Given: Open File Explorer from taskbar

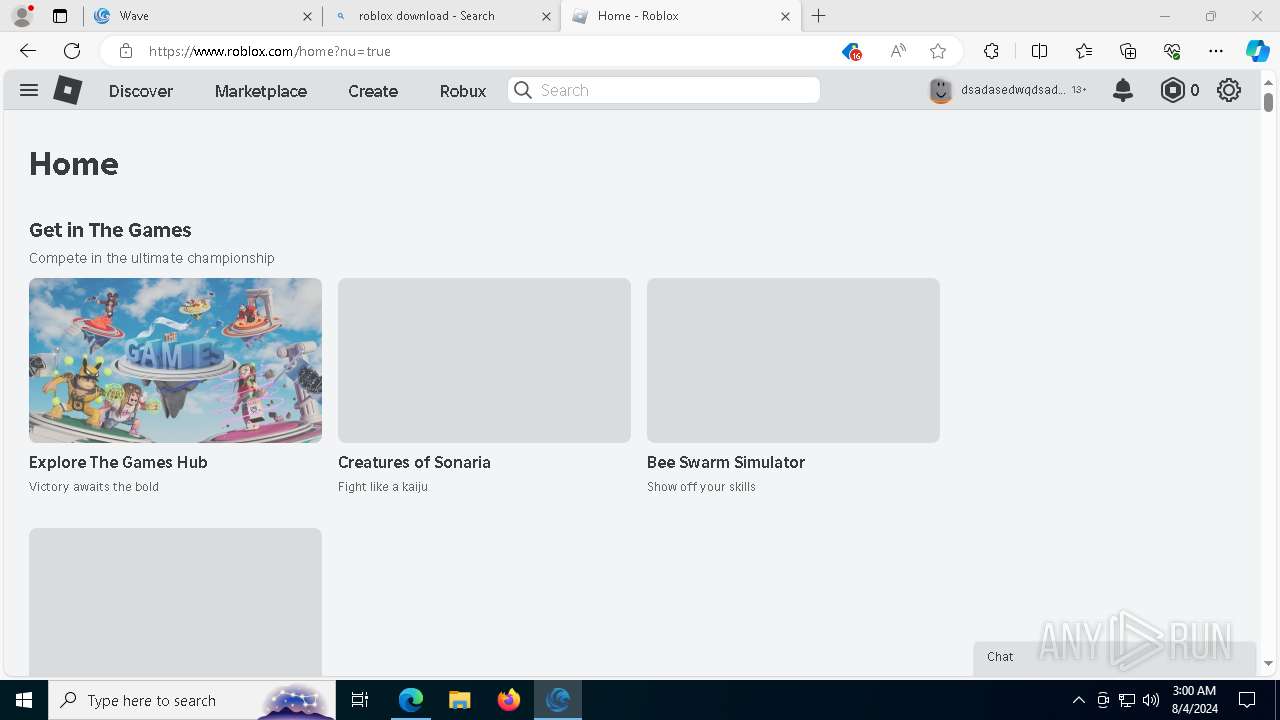Looking at the screenshot, I should pyautogui.click(x=459, y=700).
